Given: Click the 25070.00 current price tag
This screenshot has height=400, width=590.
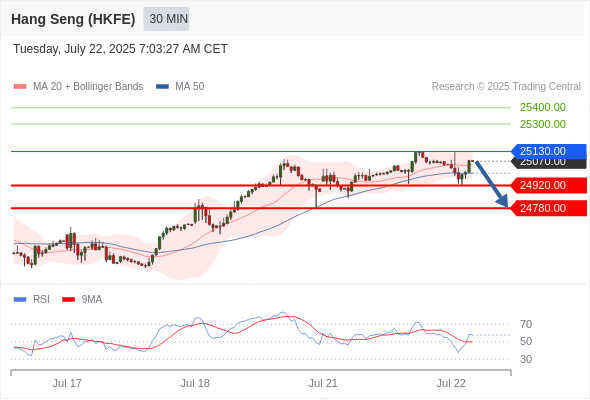Looking at the screenshot, I should point(549,163).
